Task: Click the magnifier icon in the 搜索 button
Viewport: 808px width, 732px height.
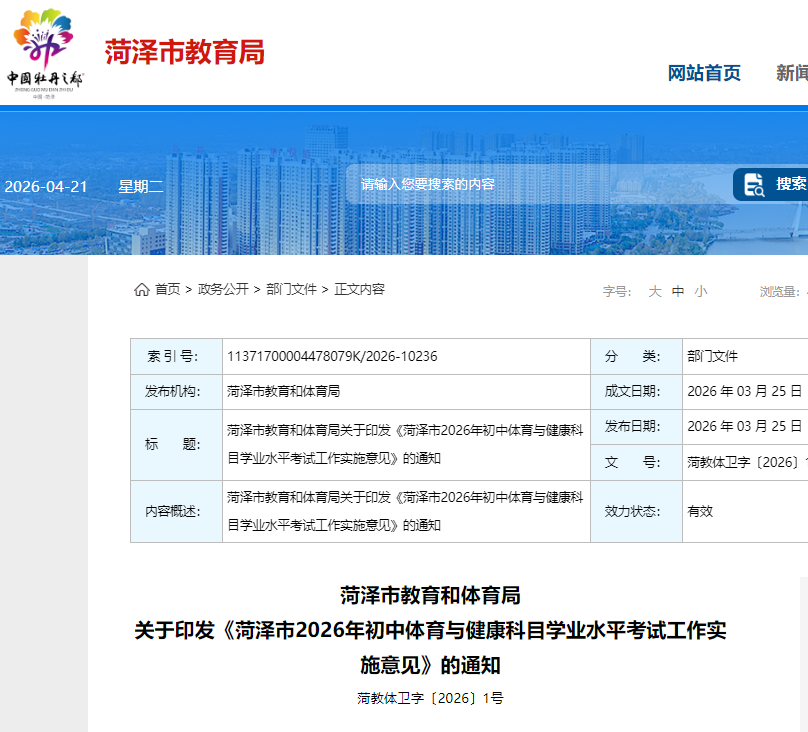Action: (x=754, y=184)
